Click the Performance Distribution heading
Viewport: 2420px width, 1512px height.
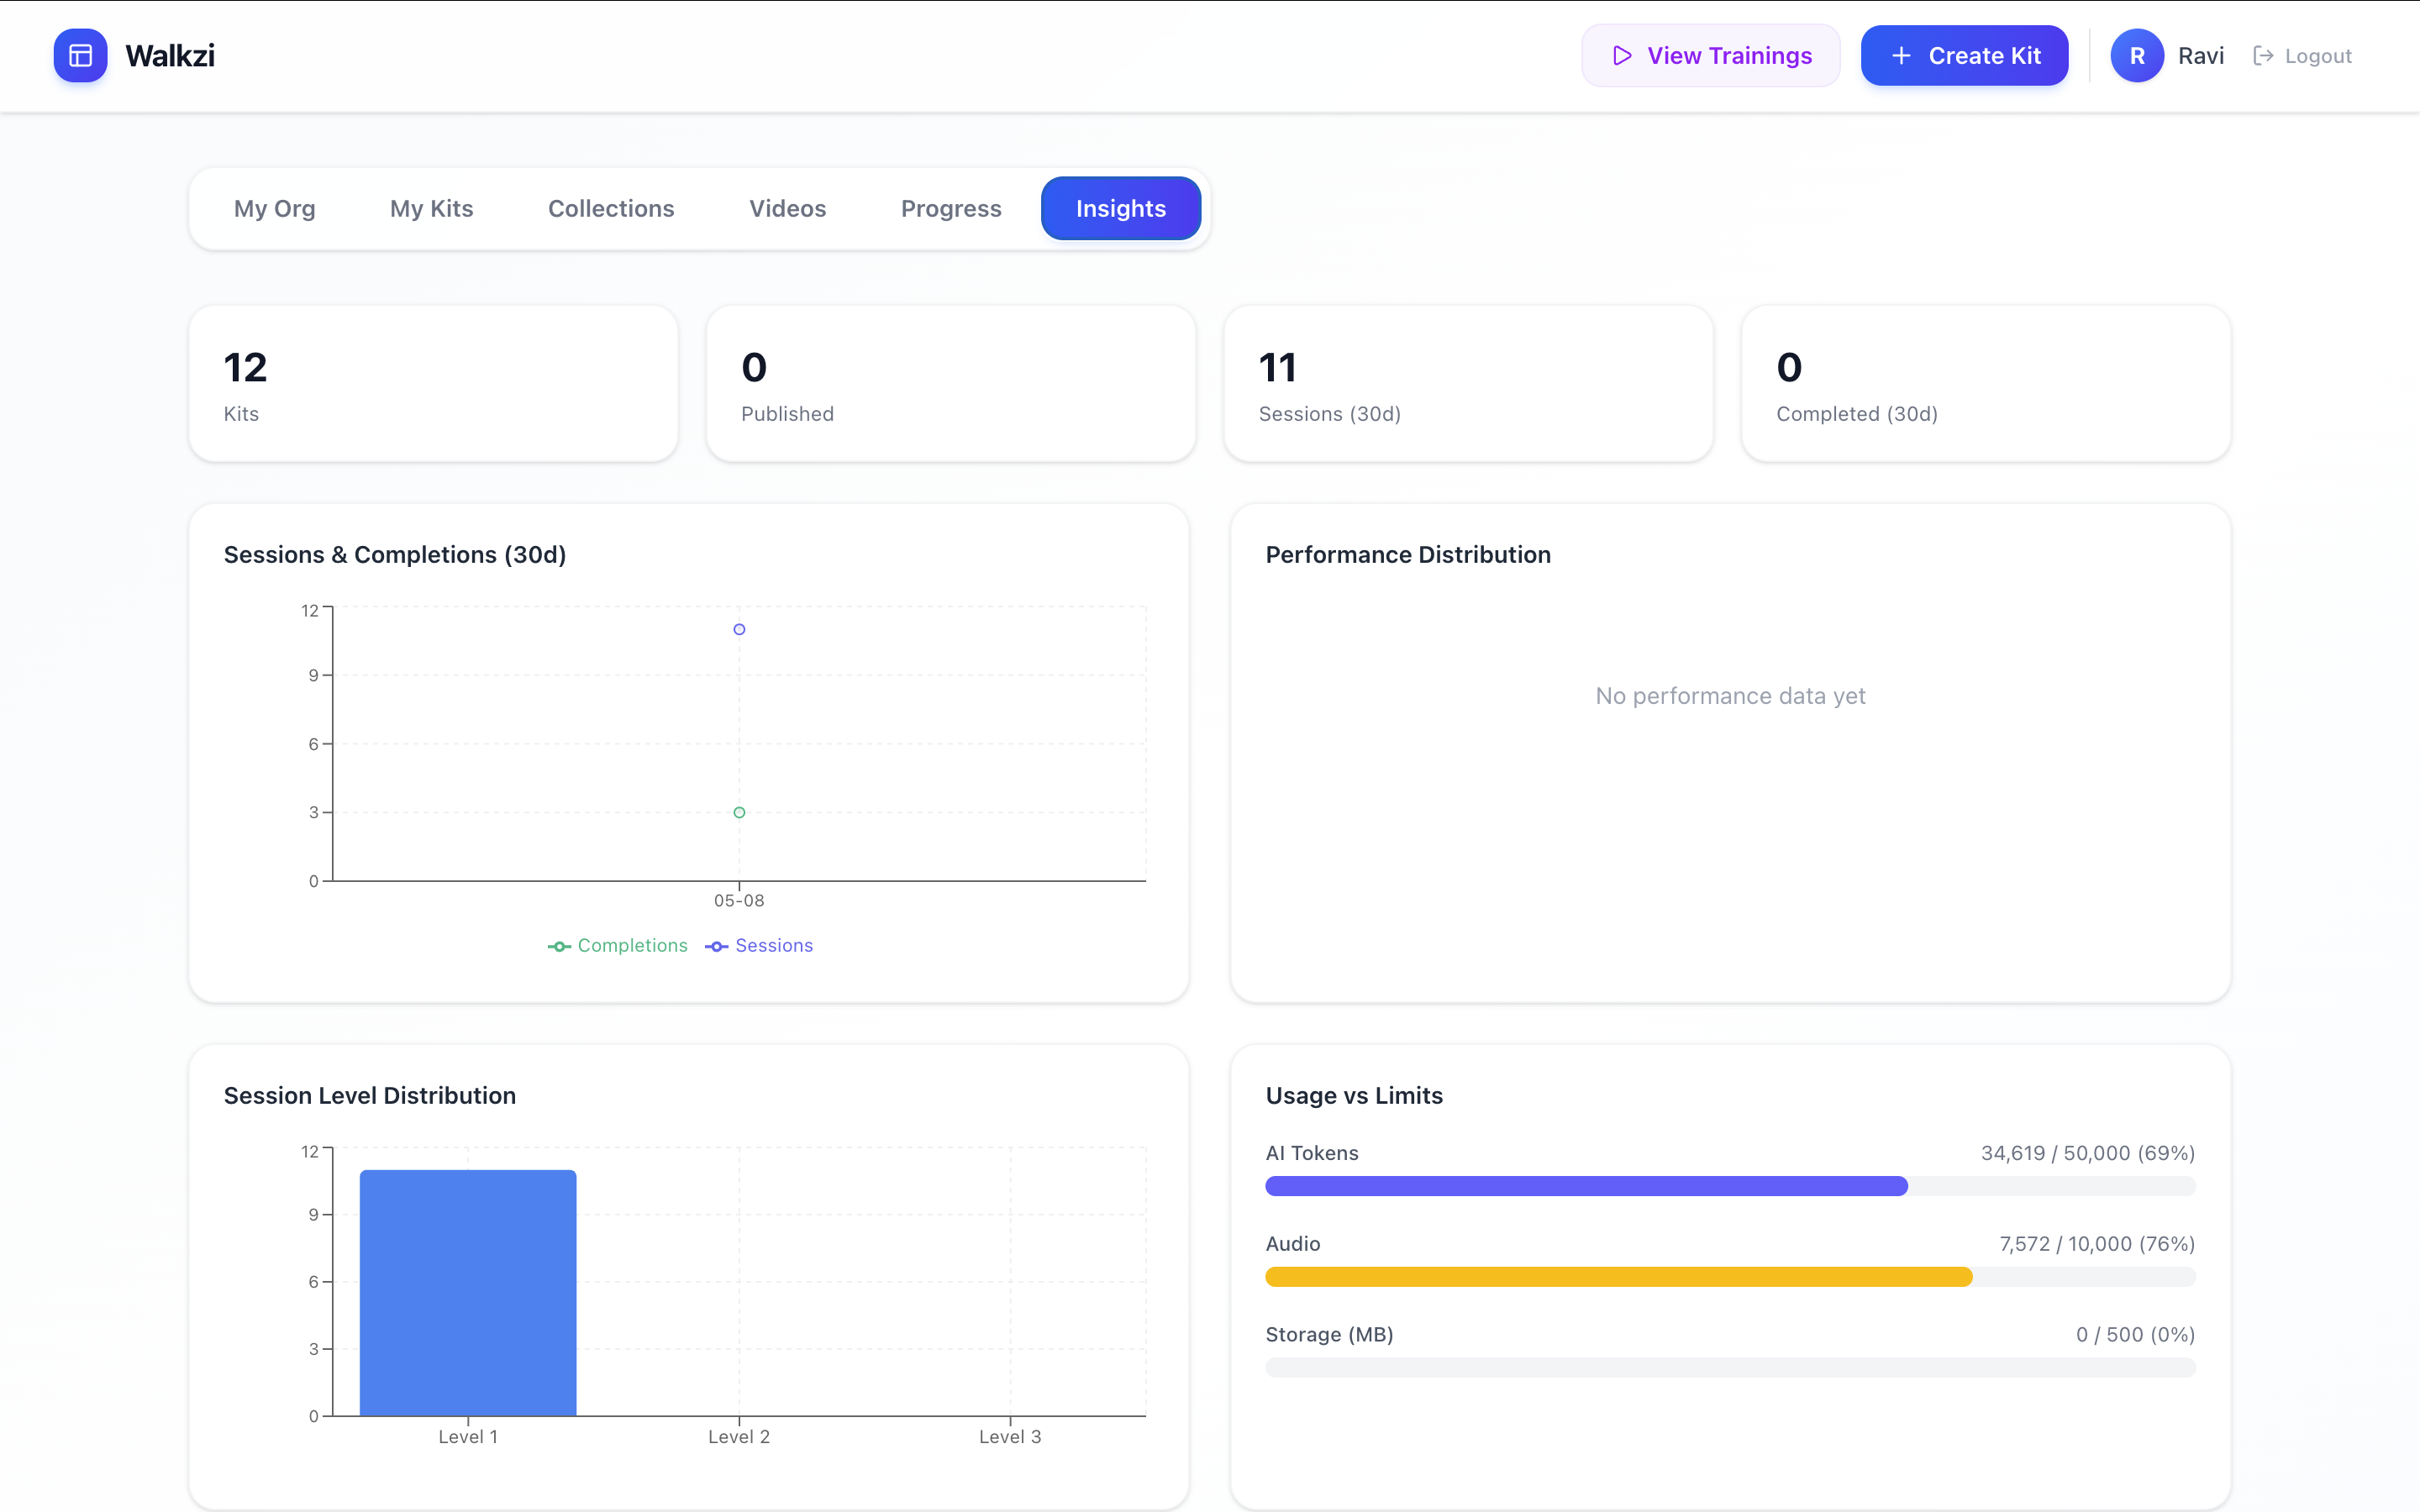pos(1408,555)
